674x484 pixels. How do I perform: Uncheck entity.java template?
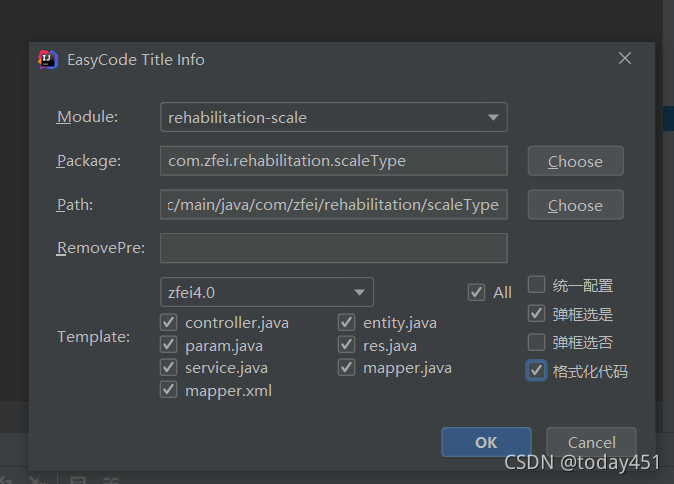tap(346, 322)
